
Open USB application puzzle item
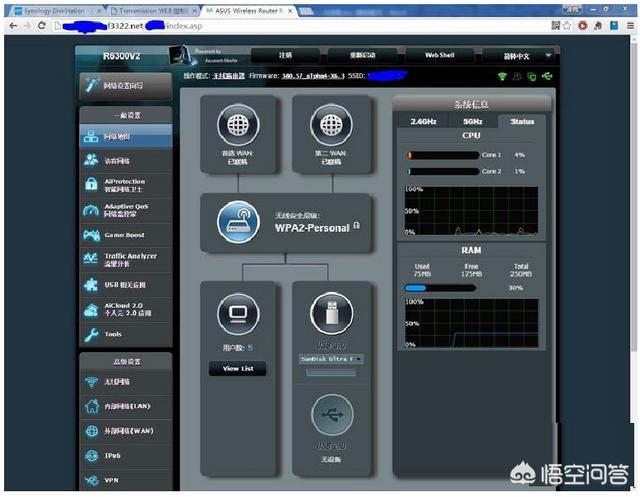click(x=126, y=285)
